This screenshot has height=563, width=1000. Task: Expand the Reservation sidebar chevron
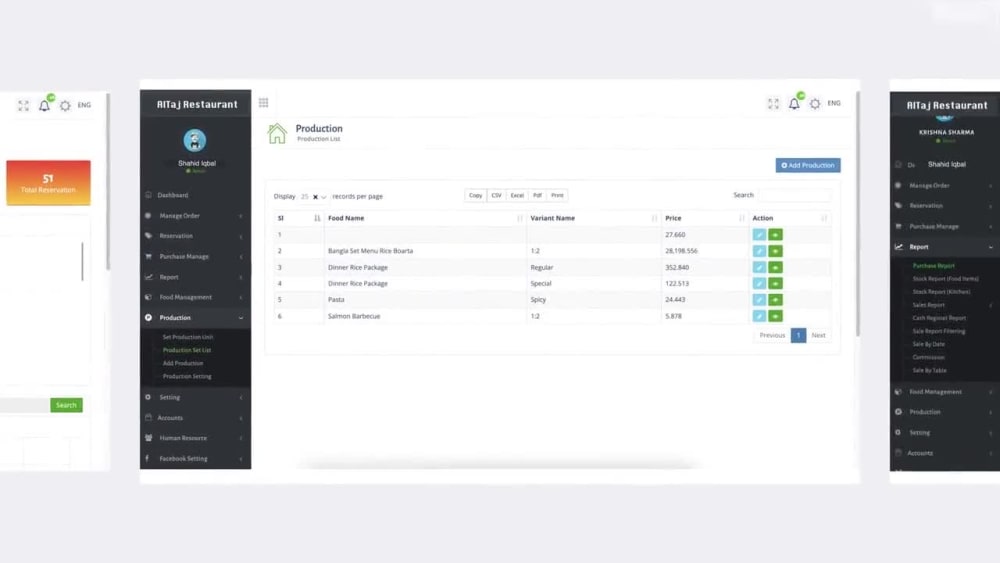pos(241,237)
